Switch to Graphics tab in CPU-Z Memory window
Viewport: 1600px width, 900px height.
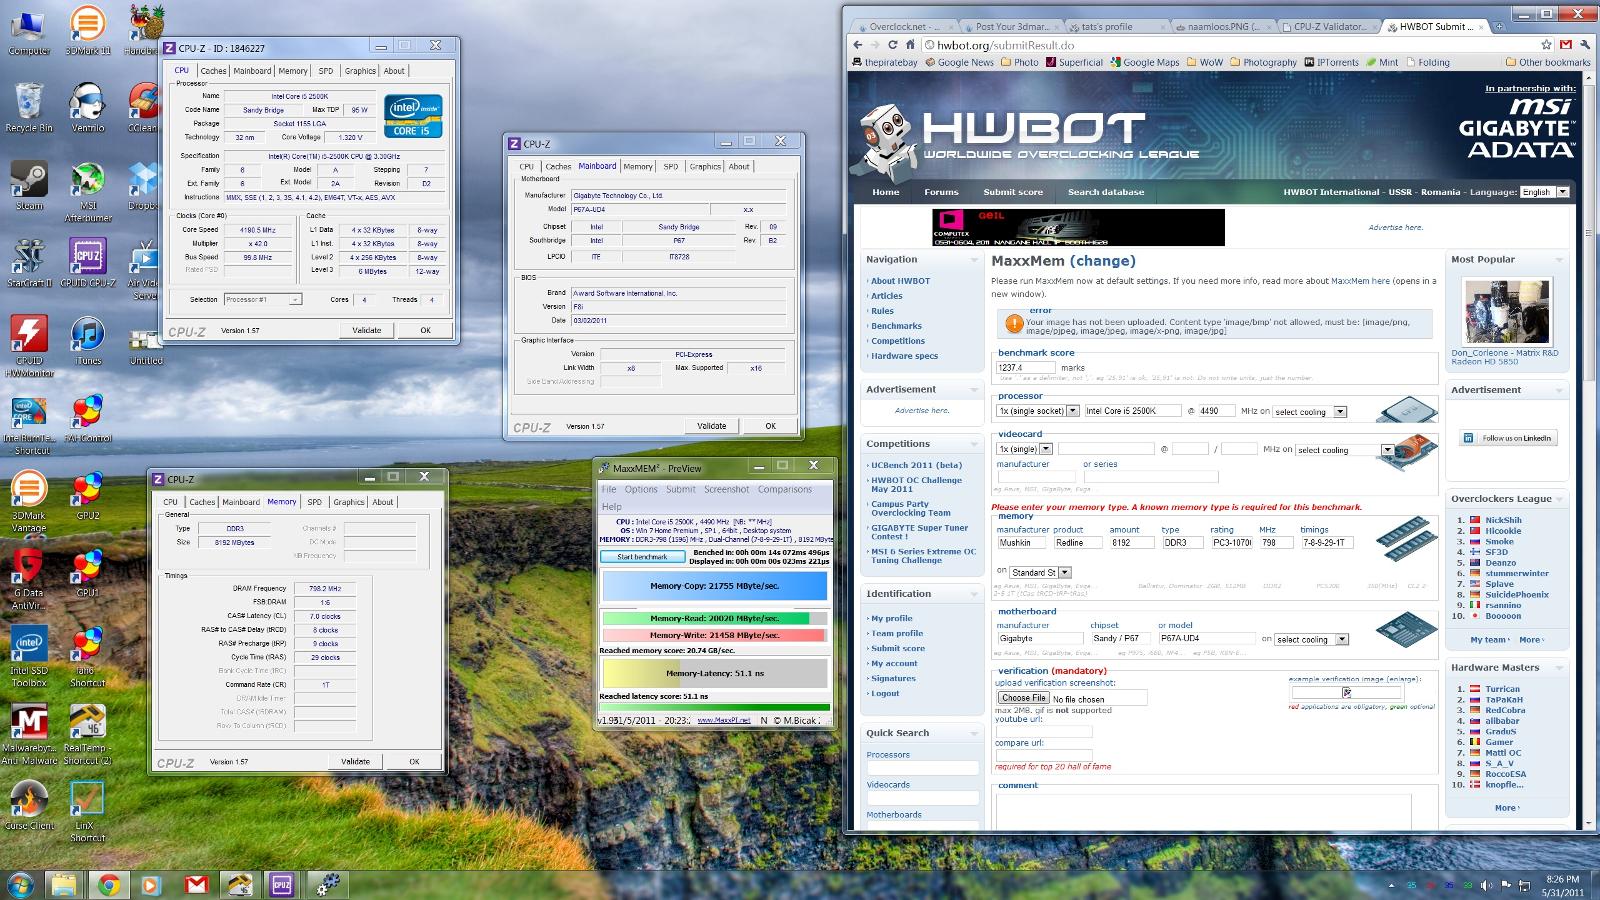click(x=348, y=502)
